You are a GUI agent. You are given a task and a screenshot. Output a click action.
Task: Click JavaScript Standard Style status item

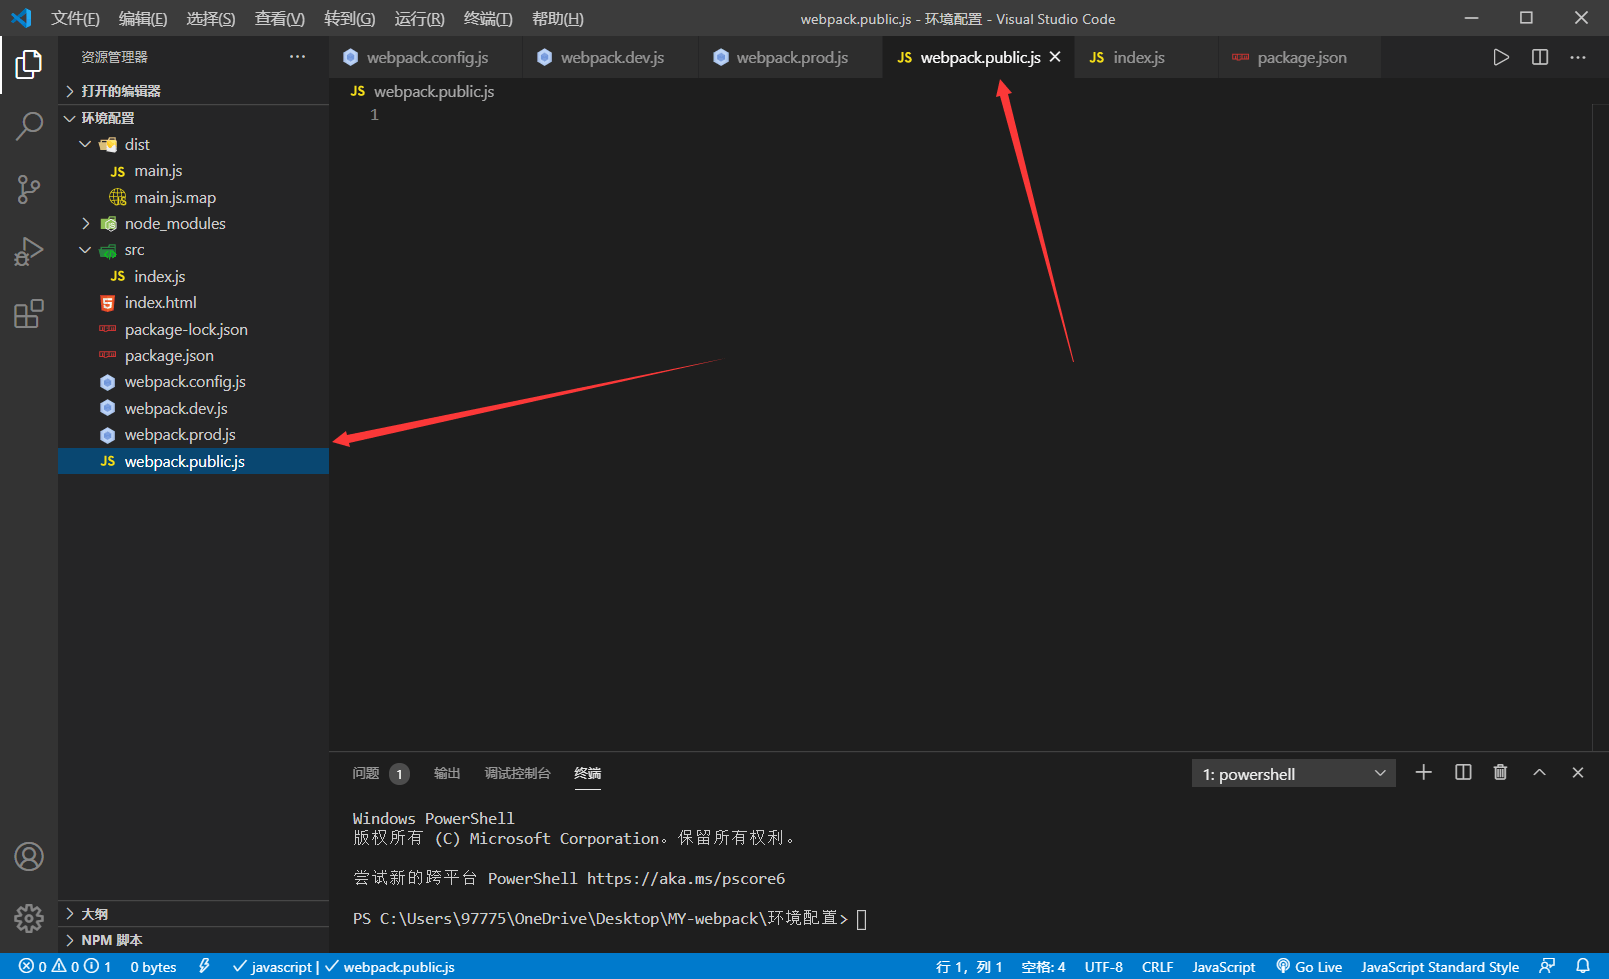pyautogui.click(x=1439, y=966)
